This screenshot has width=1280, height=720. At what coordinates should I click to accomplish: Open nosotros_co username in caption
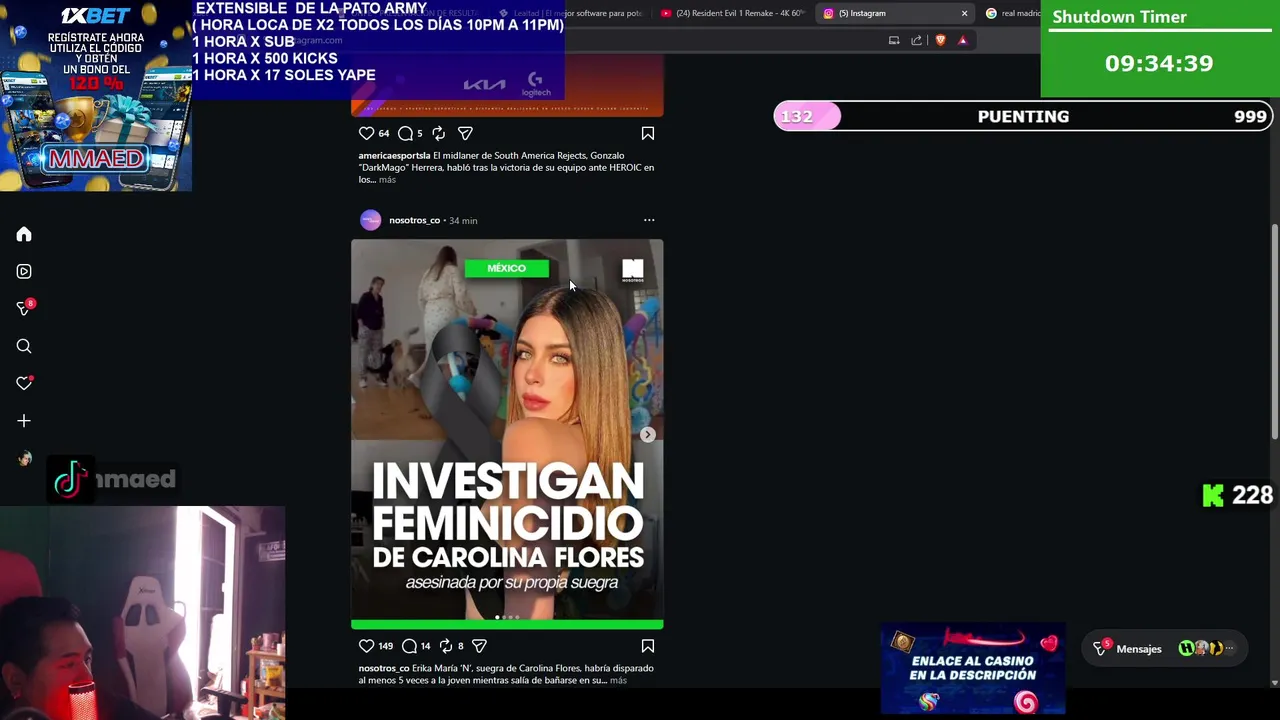pyautogui.click(x=384, y=668)
